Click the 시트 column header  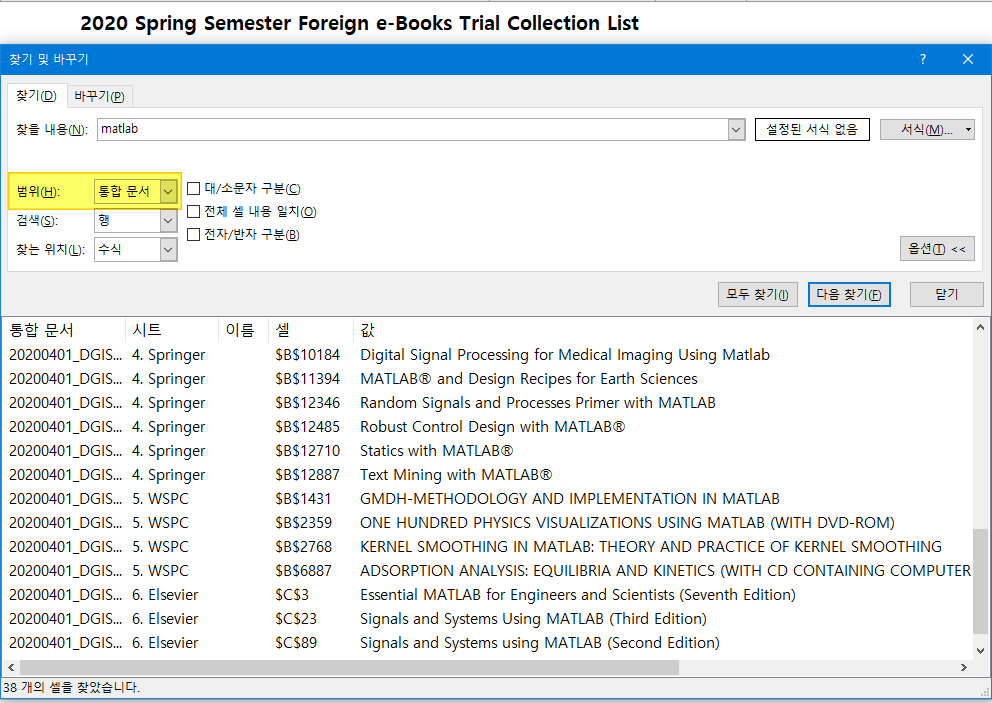pos(171,330)
